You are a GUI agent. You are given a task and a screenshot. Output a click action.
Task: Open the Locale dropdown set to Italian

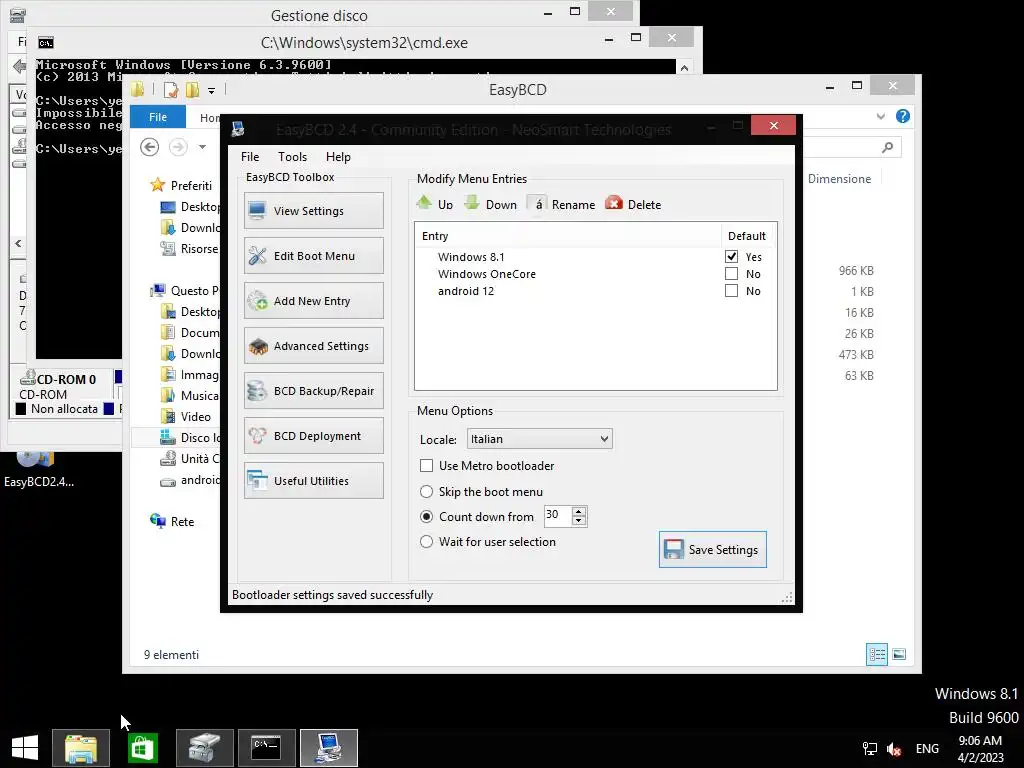539,439
